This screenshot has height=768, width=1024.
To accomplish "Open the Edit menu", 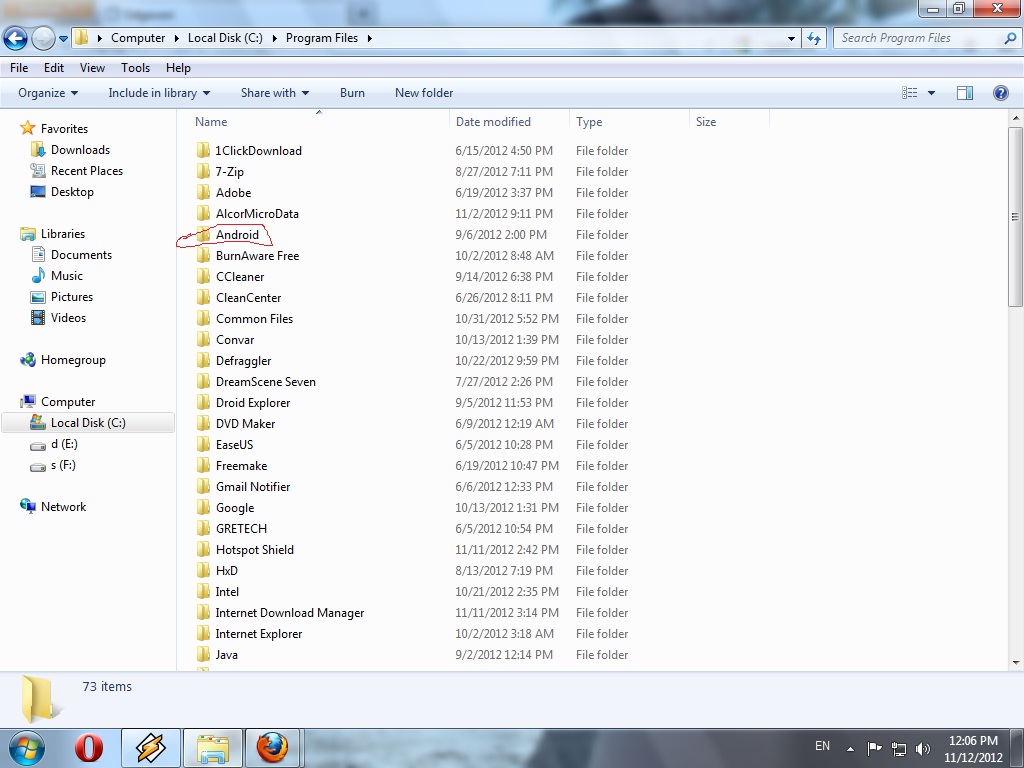I will [54, 68].
